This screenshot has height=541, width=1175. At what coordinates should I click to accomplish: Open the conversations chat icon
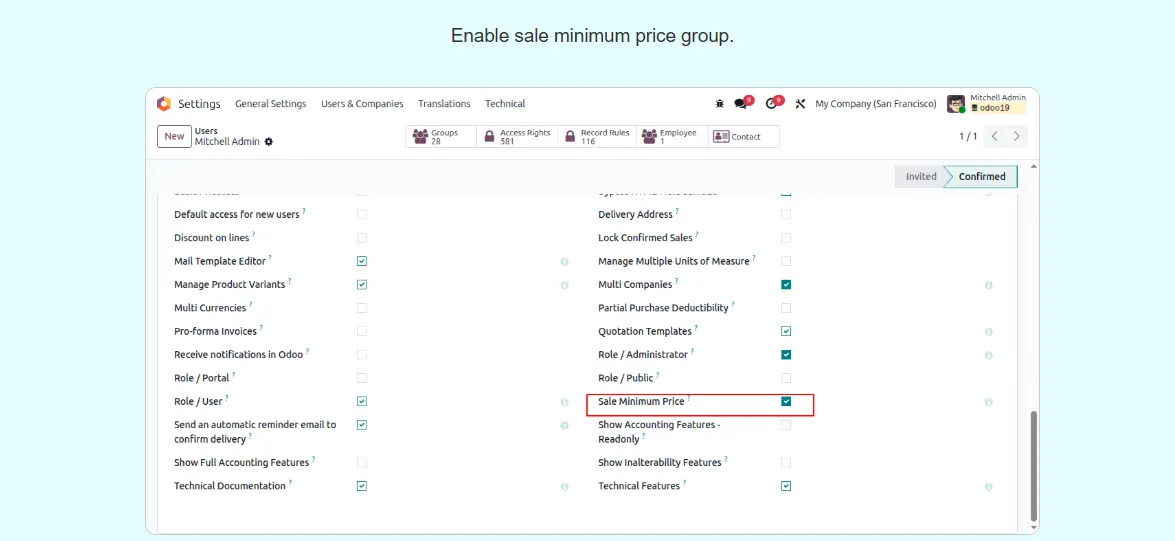click(741, 104)
